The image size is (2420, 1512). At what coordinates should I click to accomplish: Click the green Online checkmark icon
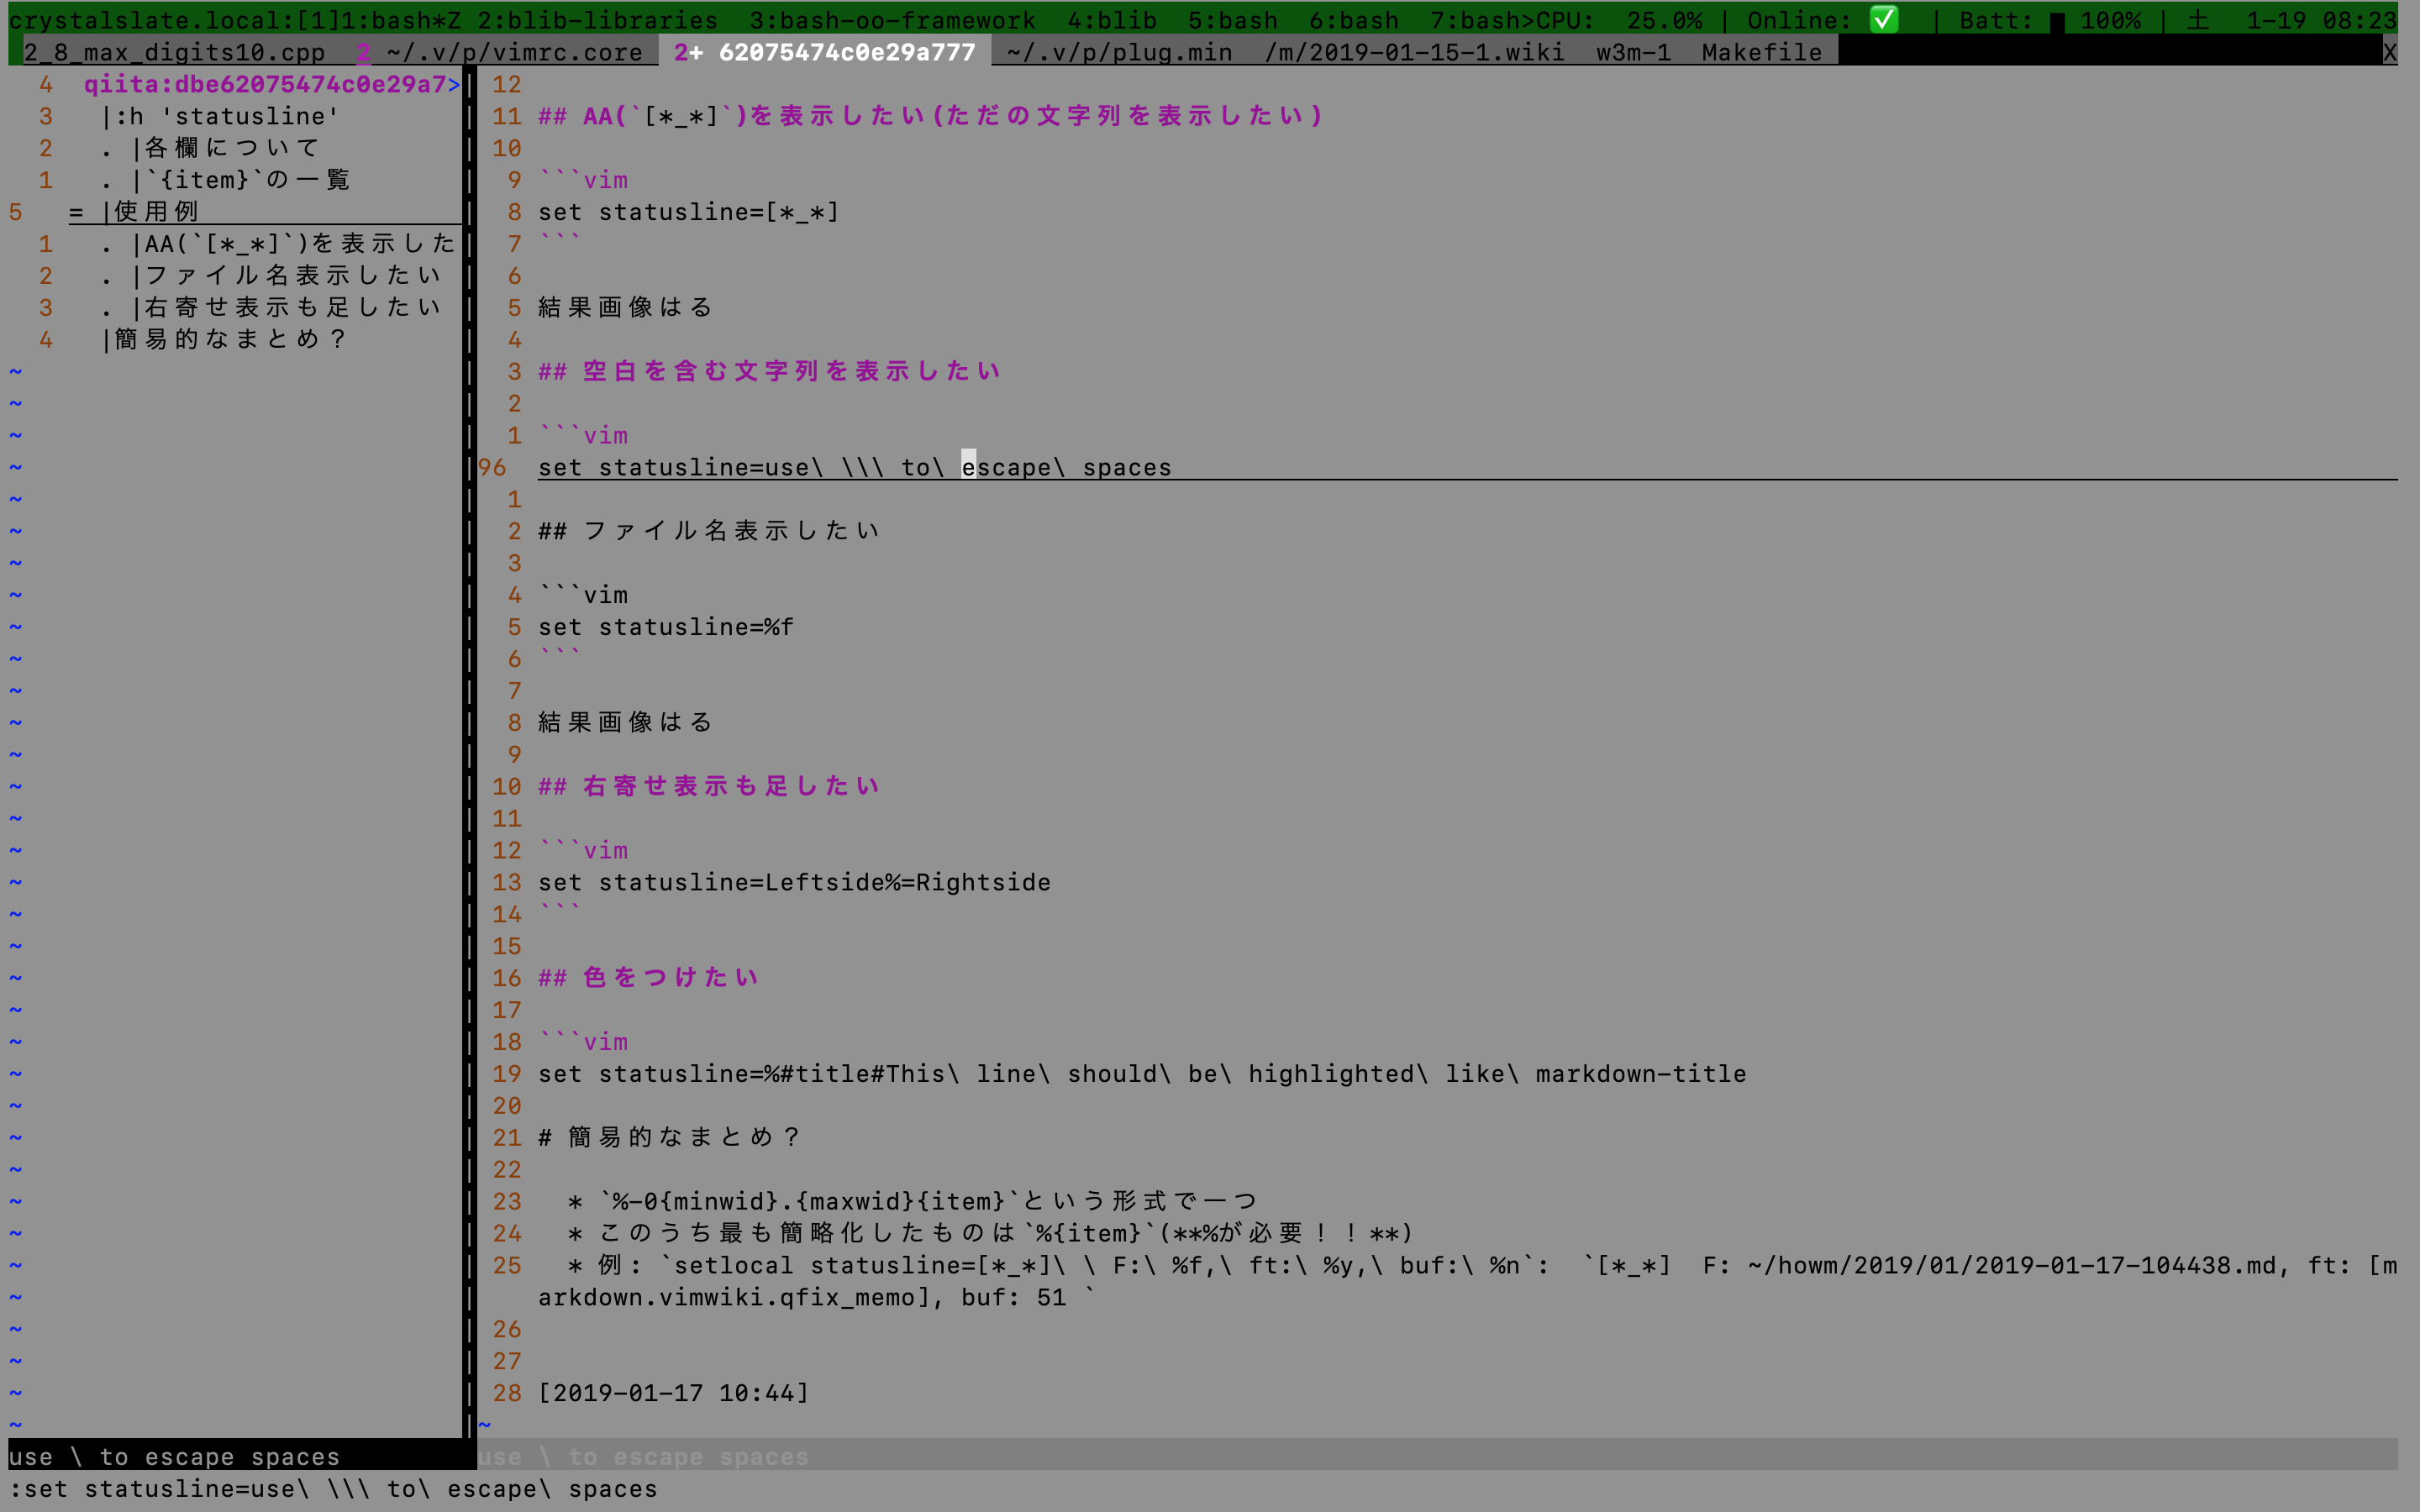(x=1886, y=18)
